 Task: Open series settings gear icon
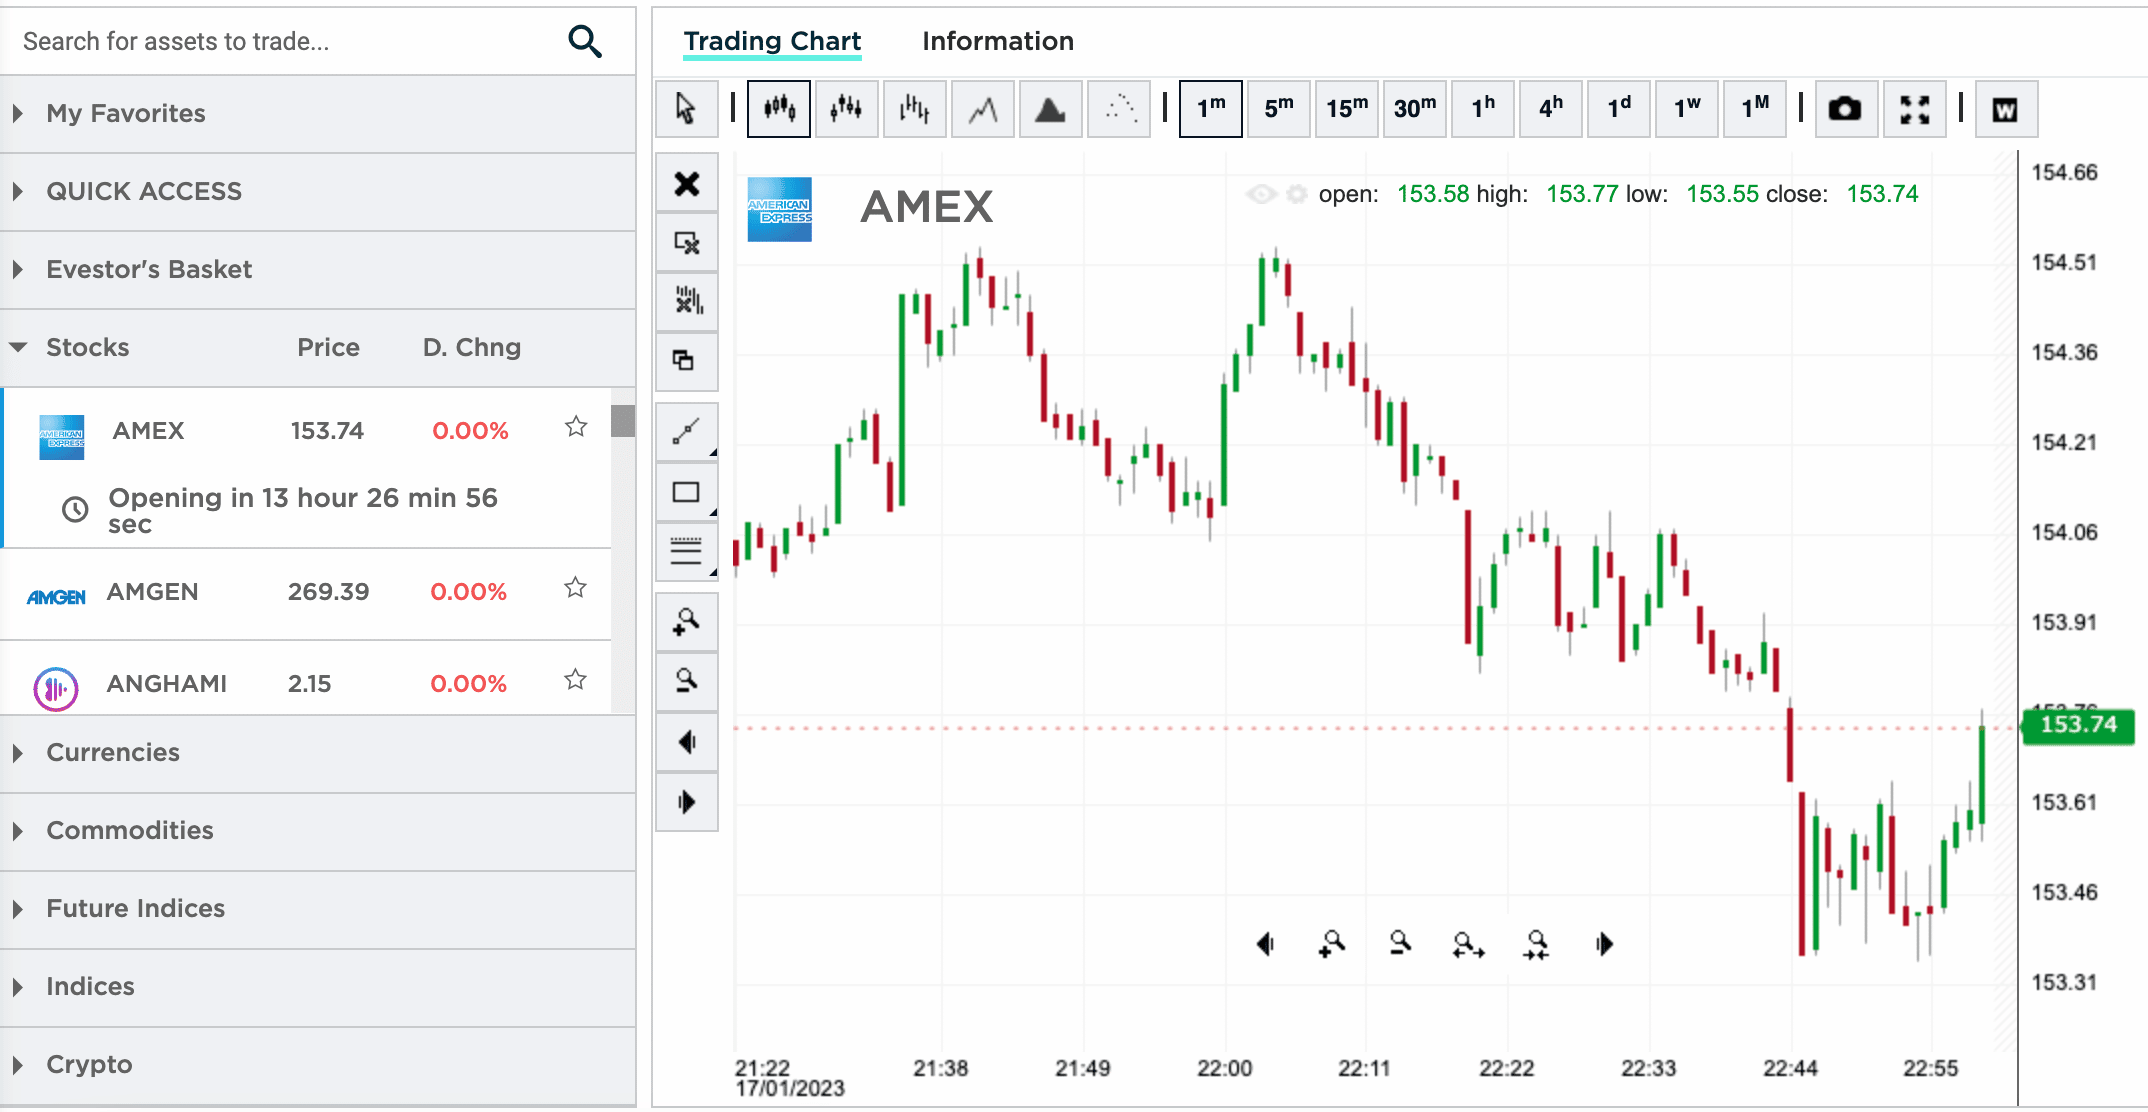(1296, 194)
